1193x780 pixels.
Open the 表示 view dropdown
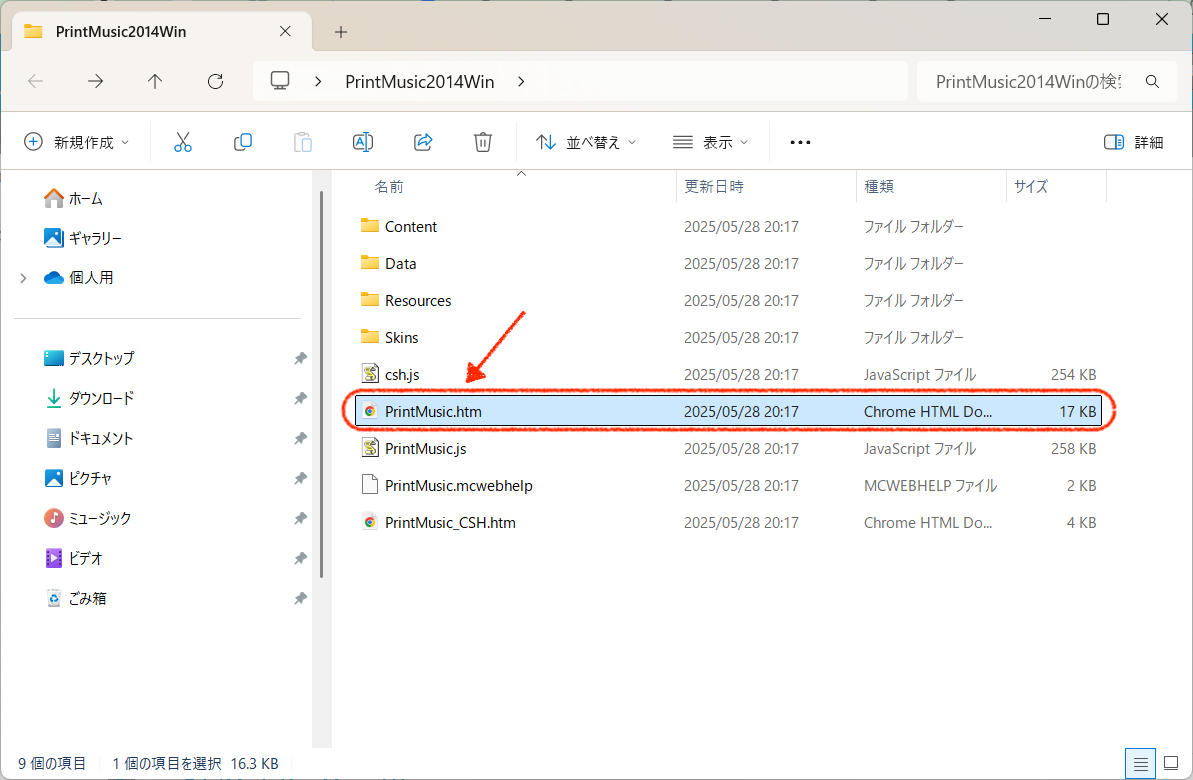(711, 142)
